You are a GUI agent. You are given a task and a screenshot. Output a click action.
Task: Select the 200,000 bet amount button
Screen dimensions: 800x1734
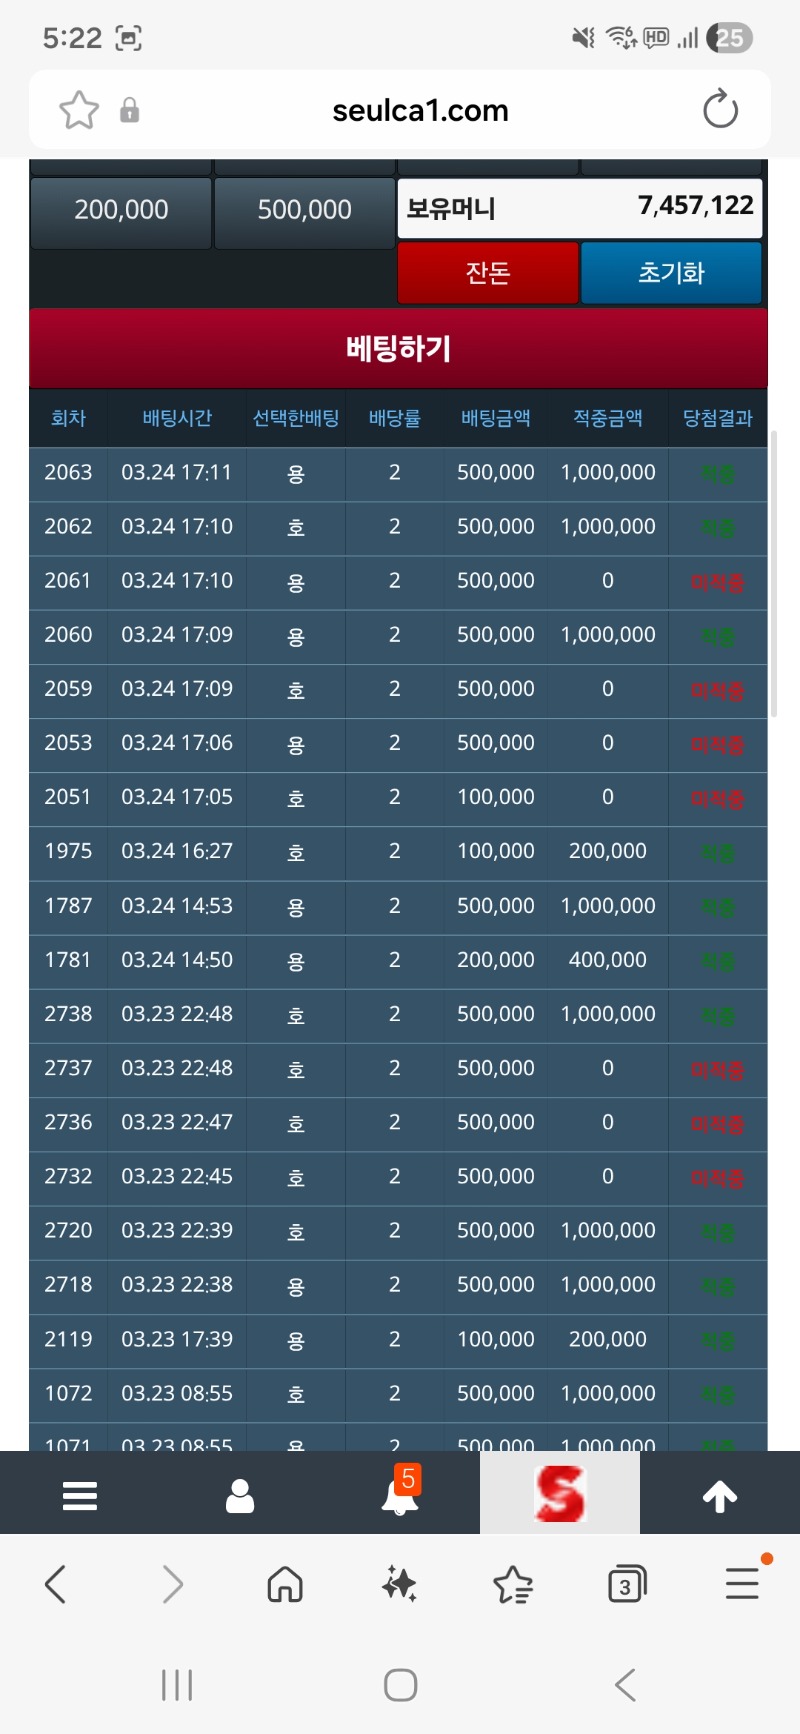coord(121,210)
